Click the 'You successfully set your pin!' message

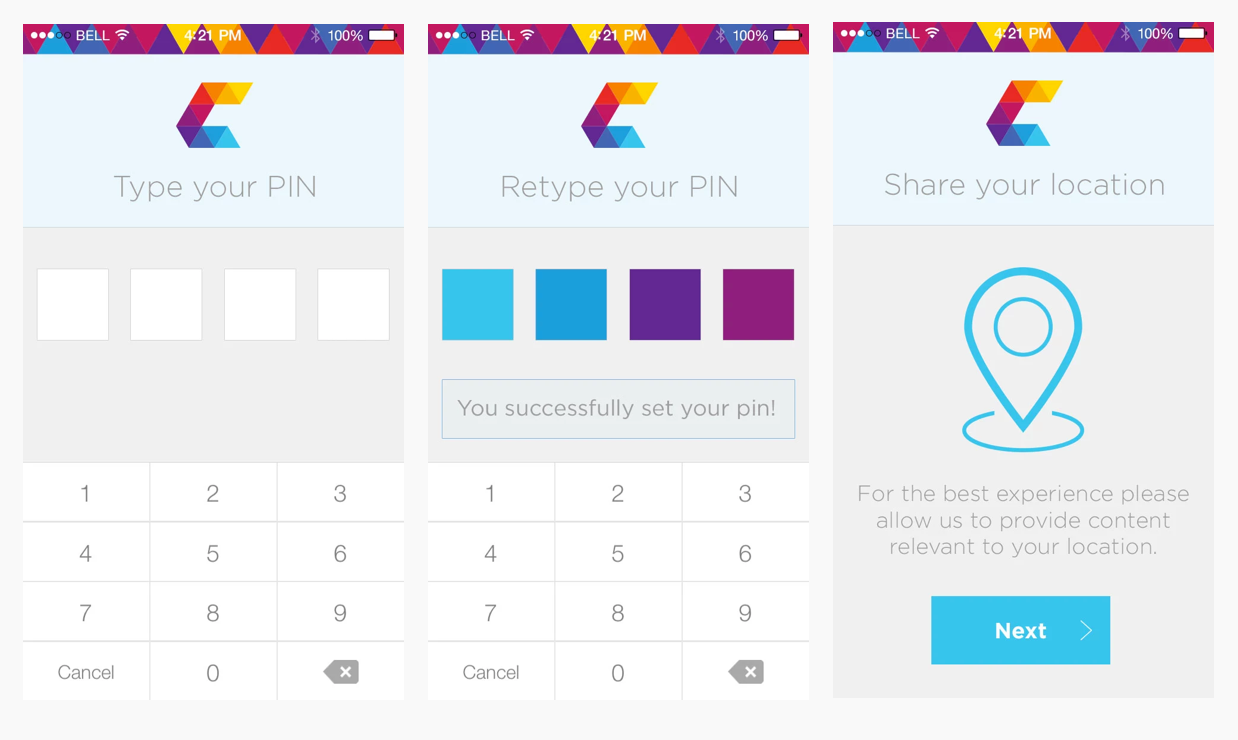point(618,408)
